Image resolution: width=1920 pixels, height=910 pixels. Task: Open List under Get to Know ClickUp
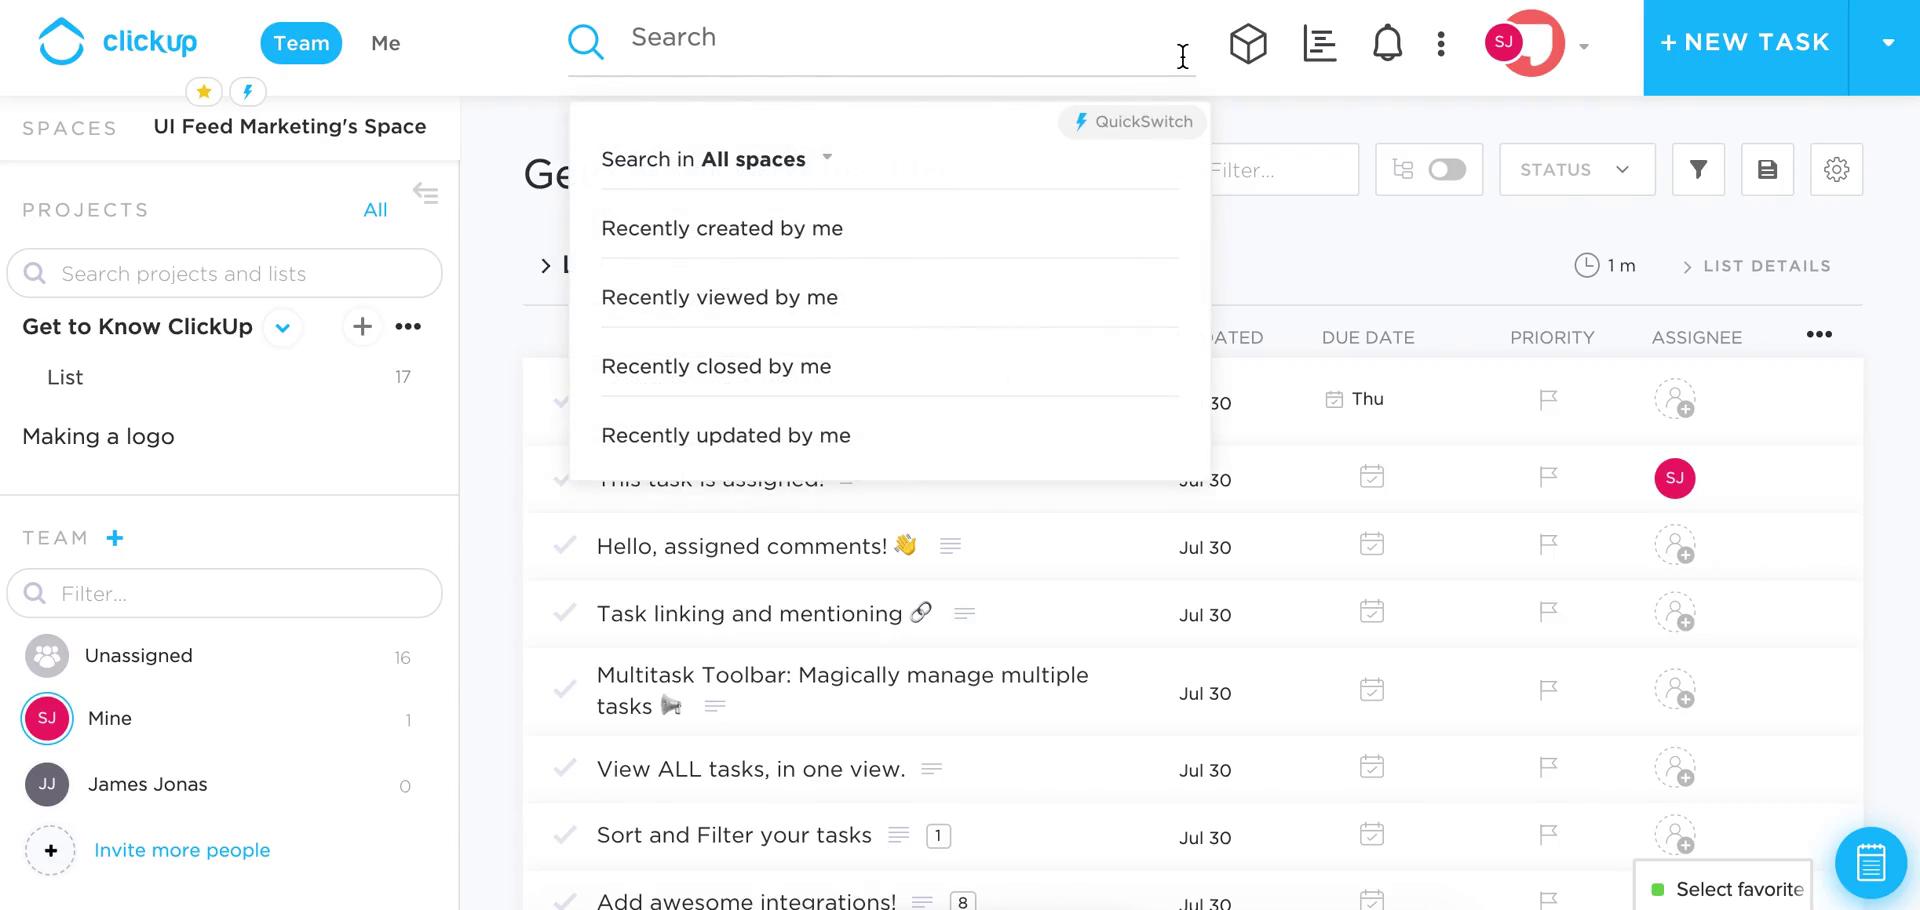pos(65,377)
